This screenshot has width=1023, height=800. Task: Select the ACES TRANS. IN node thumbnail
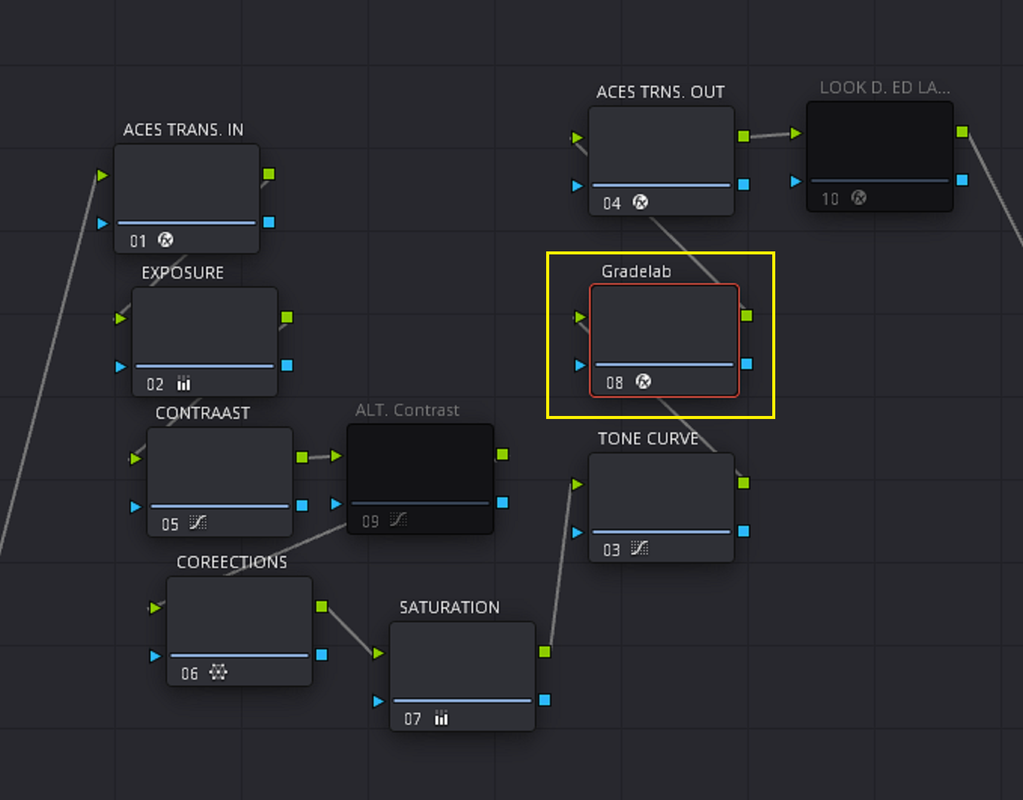coord(187,198)
